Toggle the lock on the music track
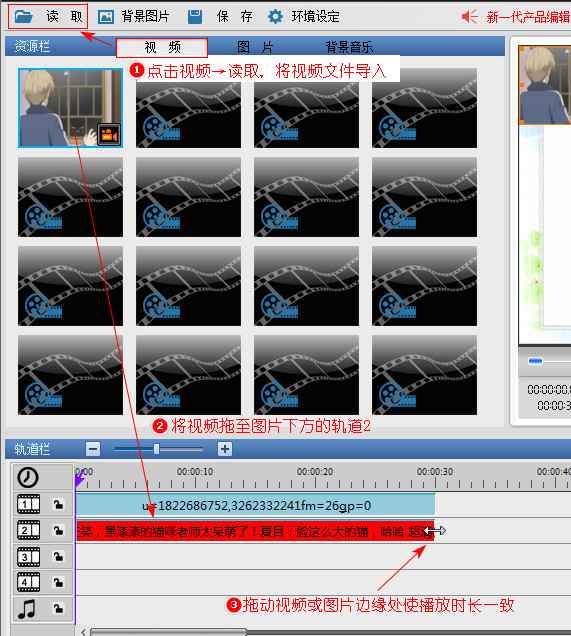The image size is (571, 636). tap(58, 608)
